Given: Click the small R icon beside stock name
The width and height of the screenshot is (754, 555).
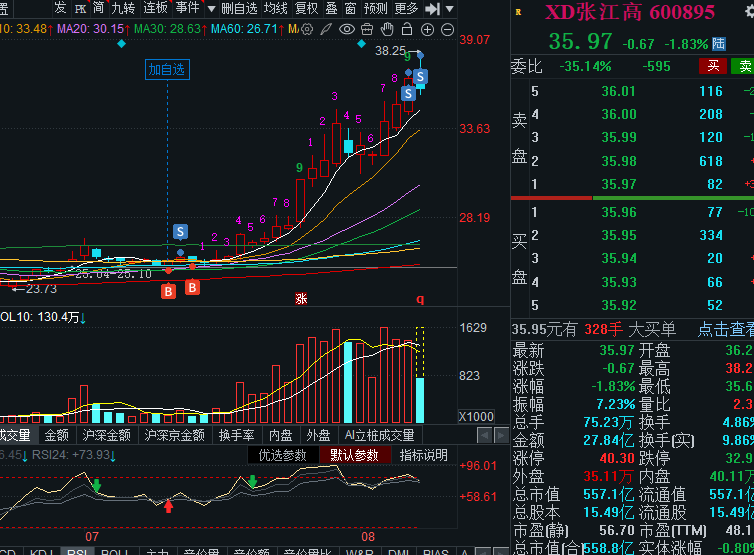Looking at the screenshot, I should (x=518, y=13).
